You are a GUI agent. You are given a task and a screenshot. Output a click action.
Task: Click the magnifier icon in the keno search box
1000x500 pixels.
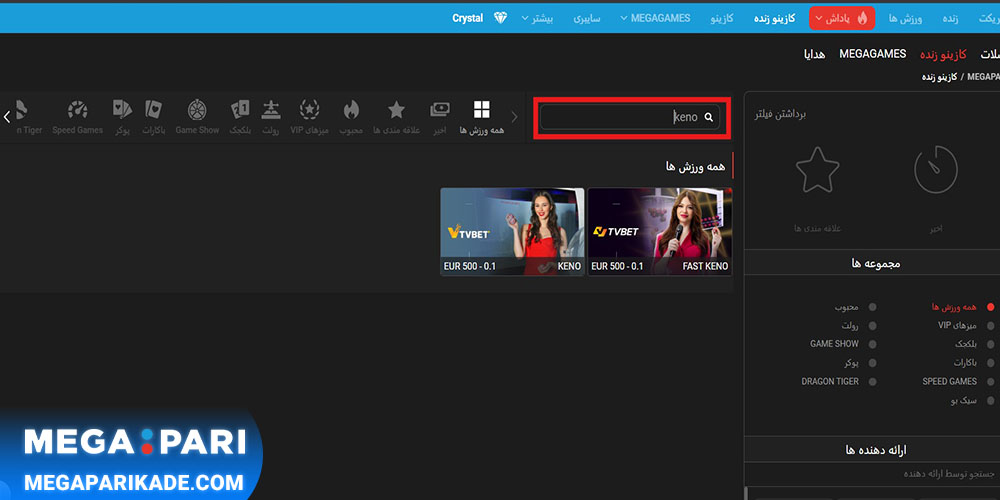(x=709, y=117)
